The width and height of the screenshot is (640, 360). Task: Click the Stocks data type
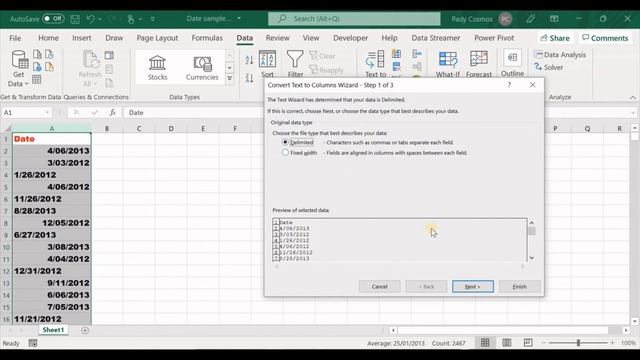tap(157, 68)
